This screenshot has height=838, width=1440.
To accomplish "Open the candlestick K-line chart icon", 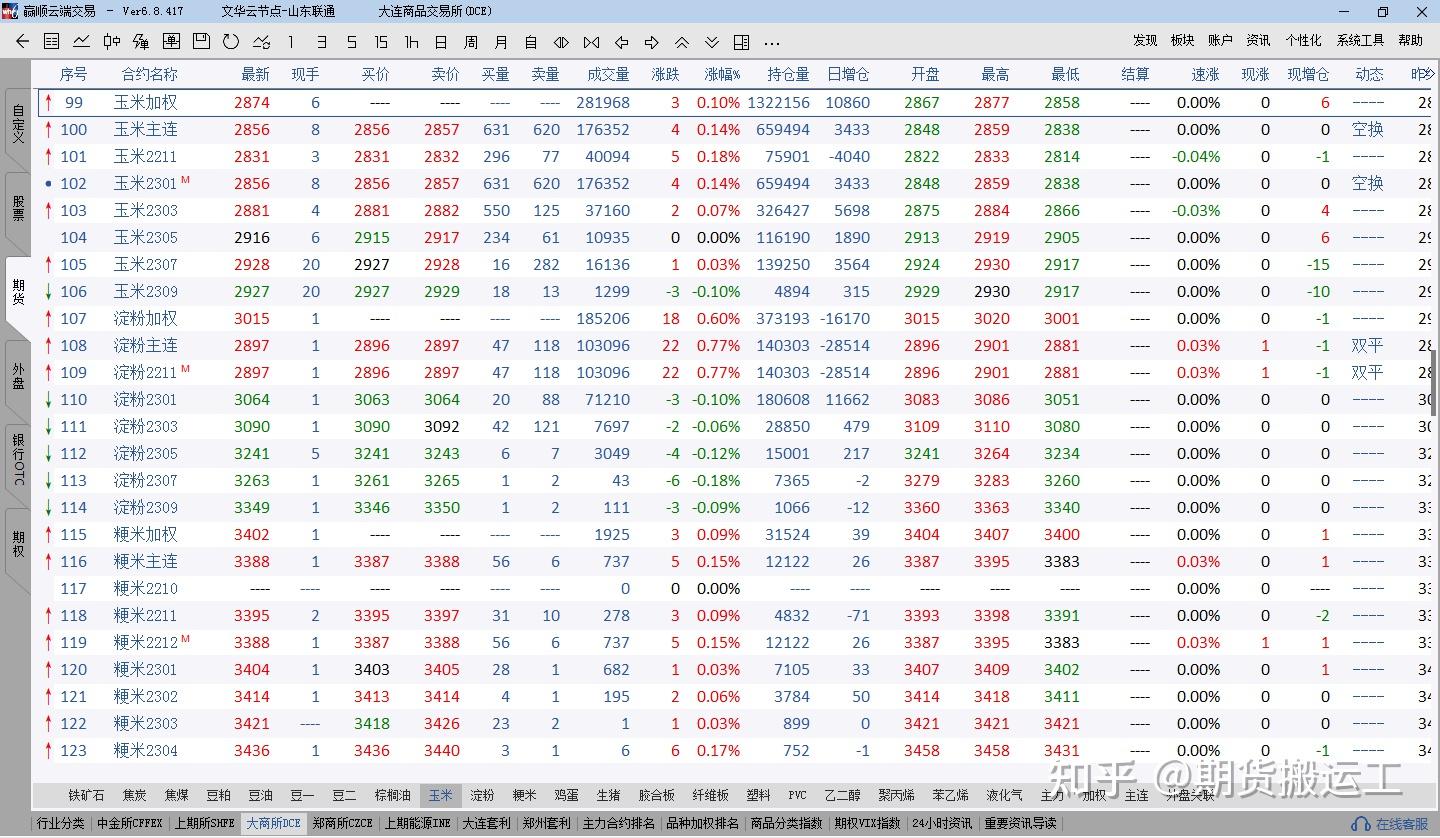I will click(x=112, y=42).
